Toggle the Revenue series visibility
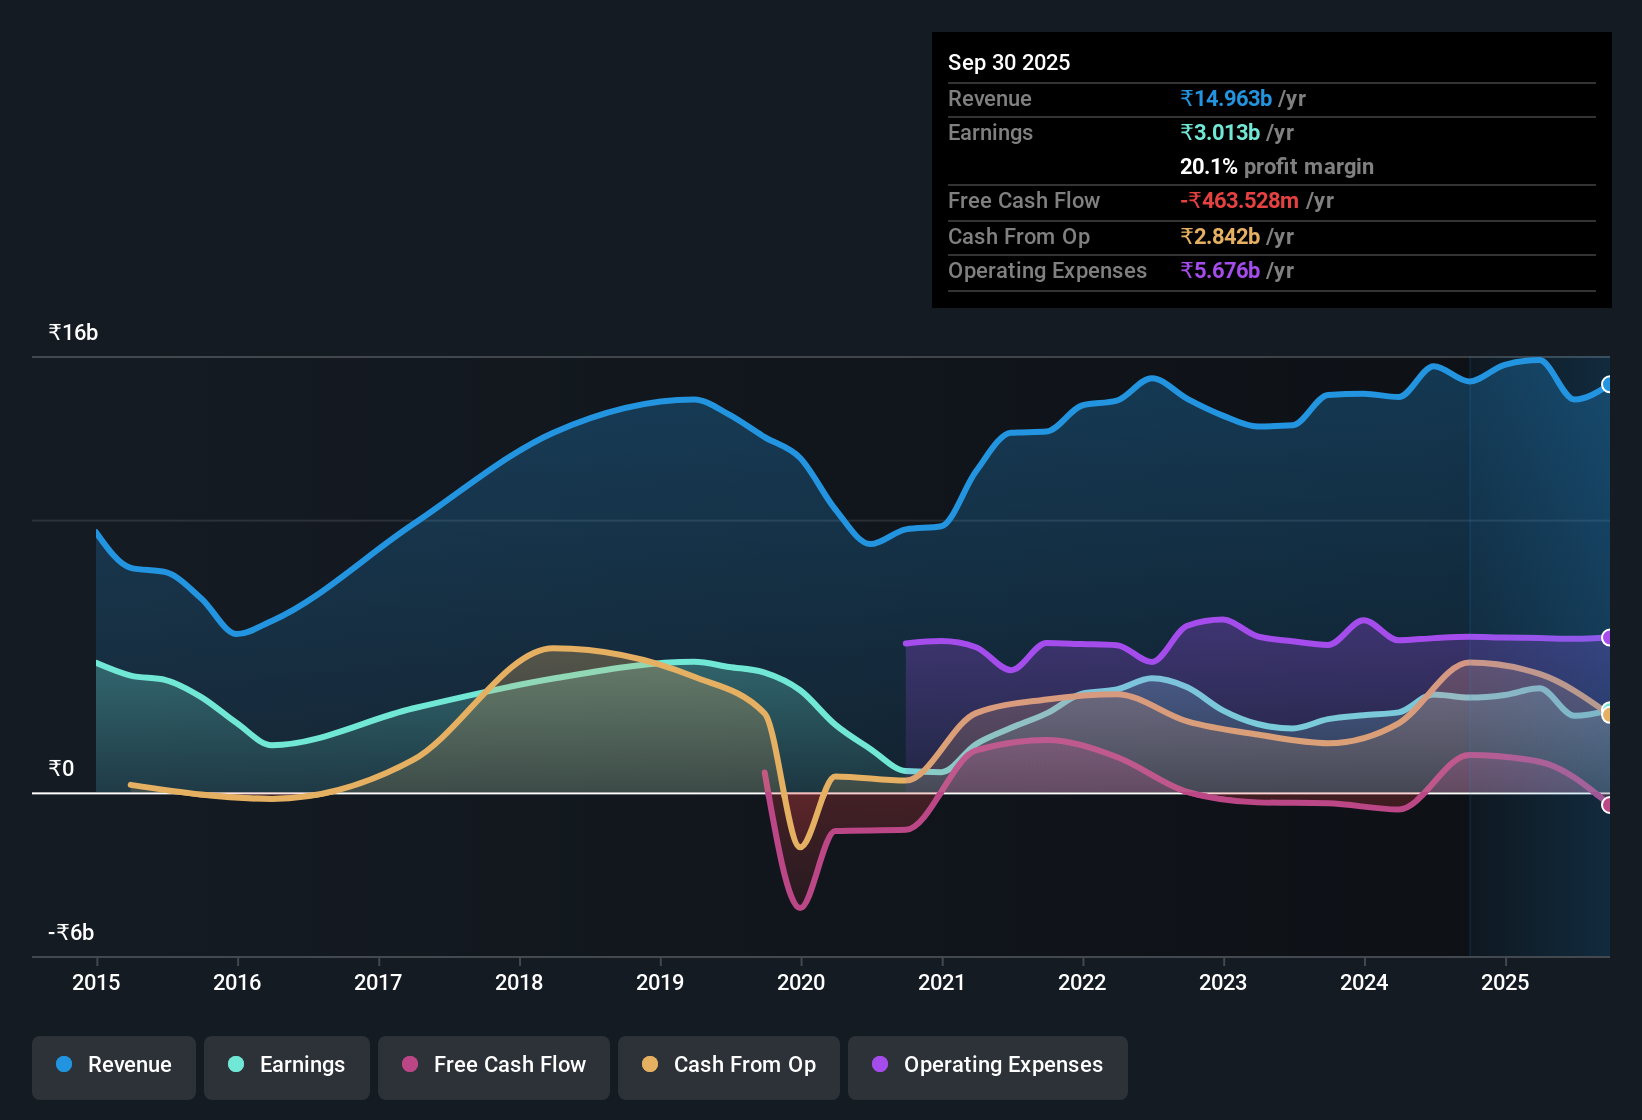 tap(113, 1067)
